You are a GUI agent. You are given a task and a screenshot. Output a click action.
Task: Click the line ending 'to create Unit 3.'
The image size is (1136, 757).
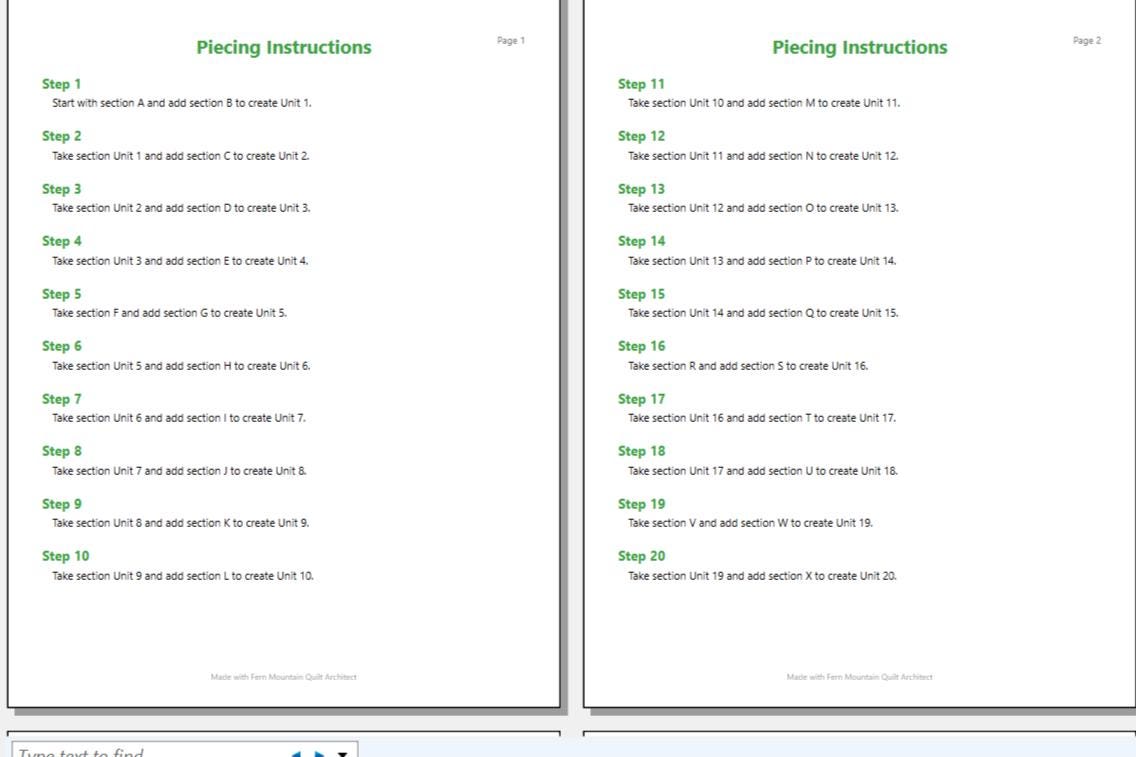pyautogui.click(x=181, y=208)
